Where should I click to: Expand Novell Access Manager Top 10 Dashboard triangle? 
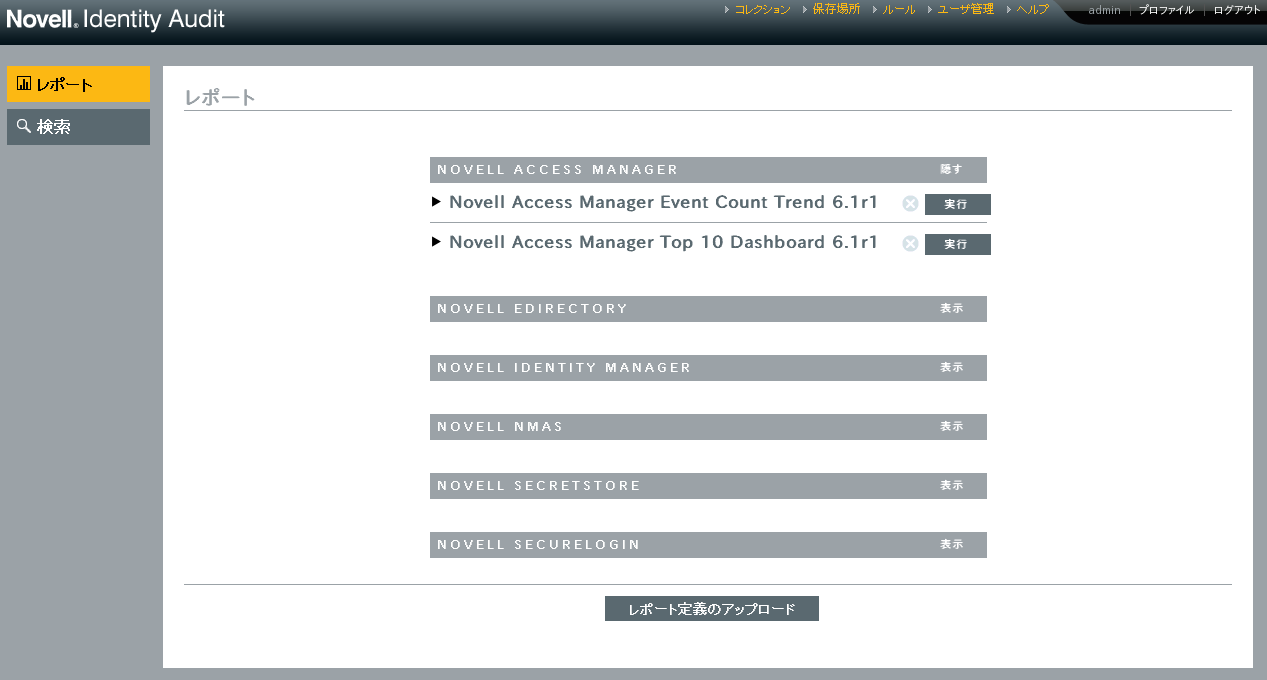coord(436,242)
